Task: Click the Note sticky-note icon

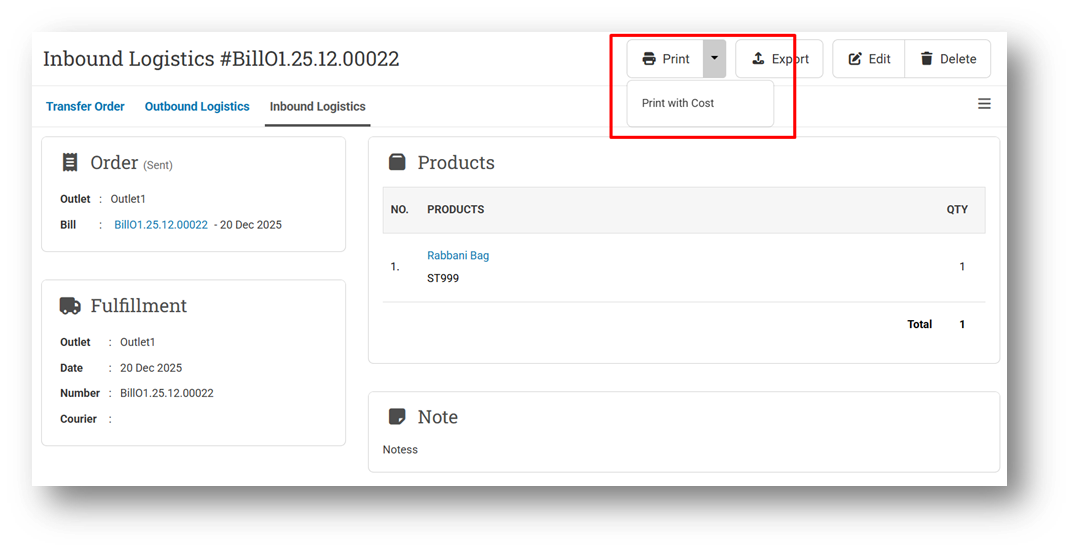Action: coord(397,416)
